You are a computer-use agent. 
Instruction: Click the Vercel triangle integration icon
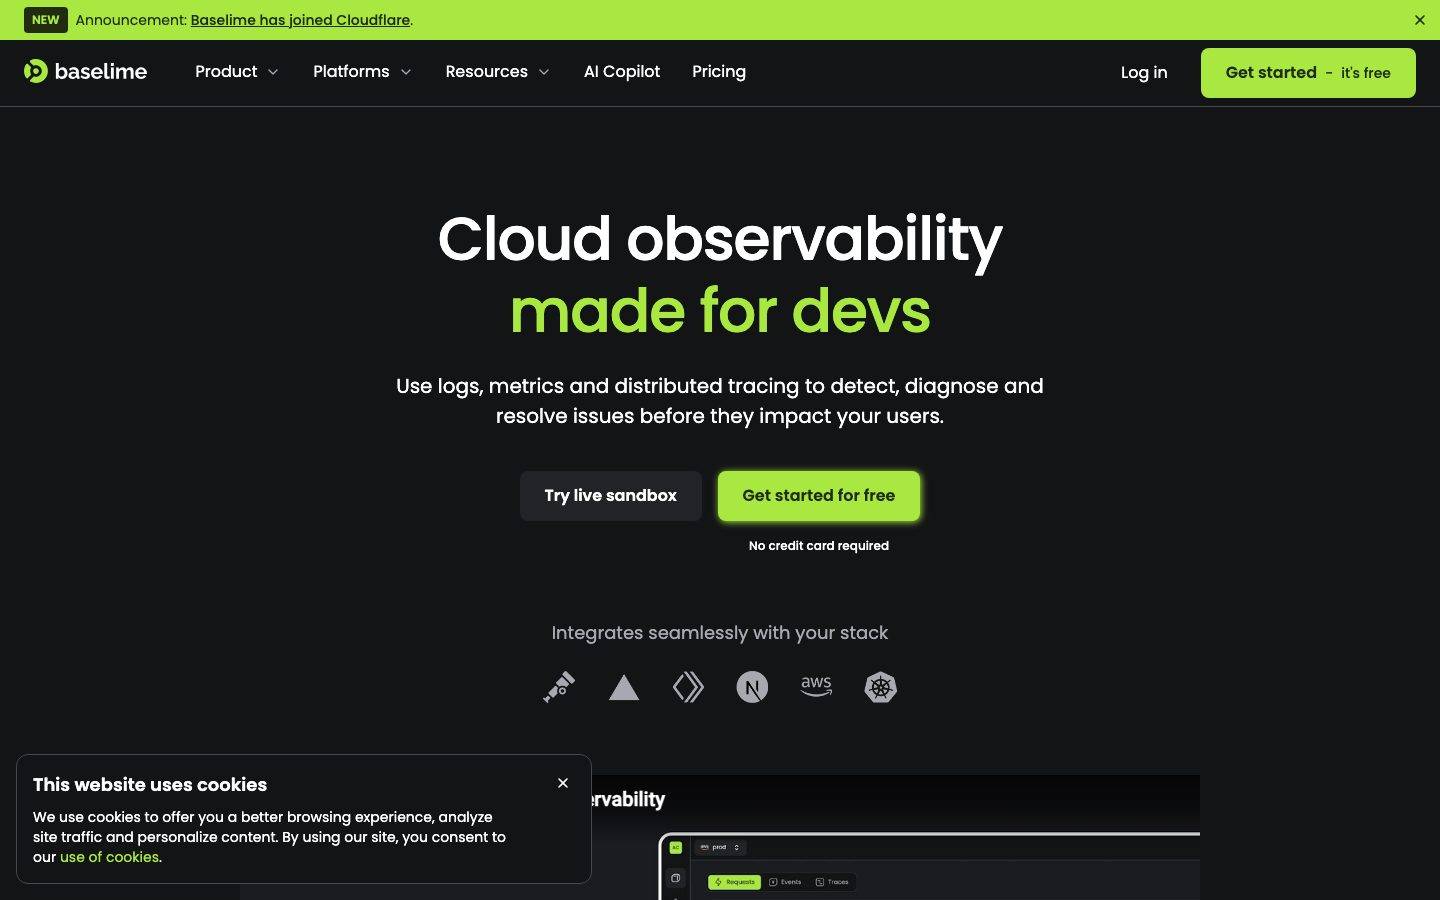[624, 687]
